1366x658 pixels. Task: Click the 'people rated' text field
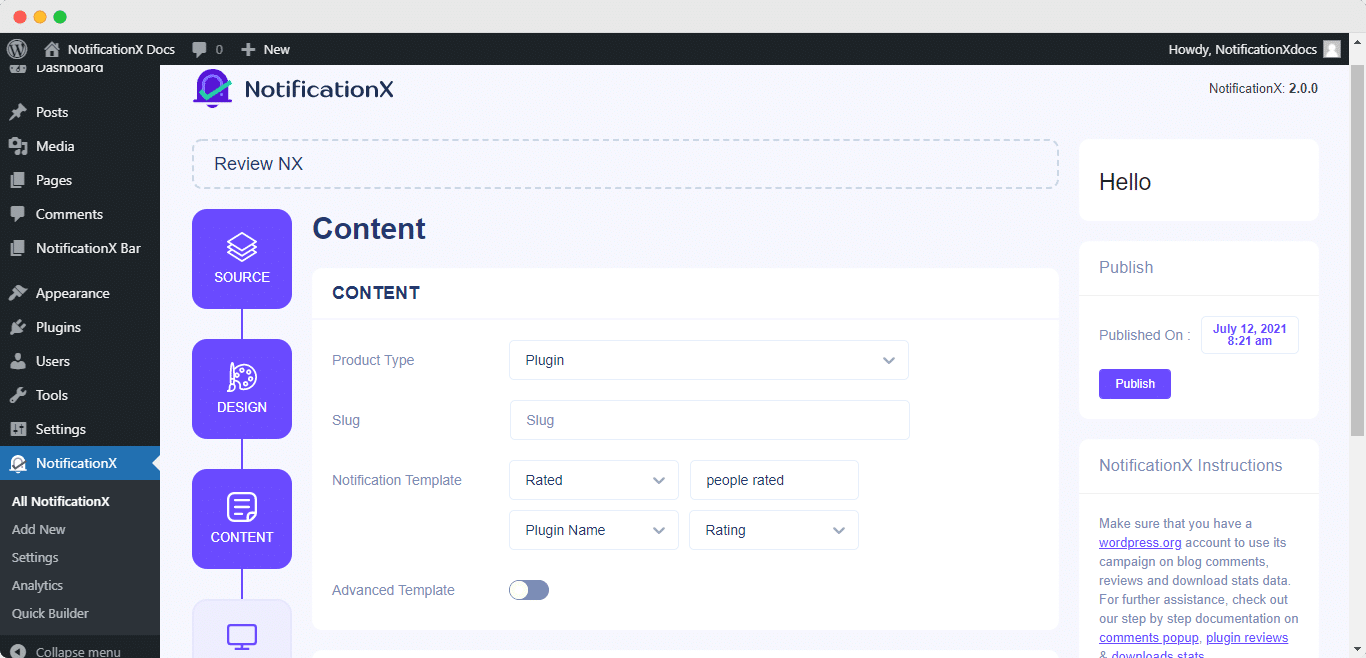point(774,480)
